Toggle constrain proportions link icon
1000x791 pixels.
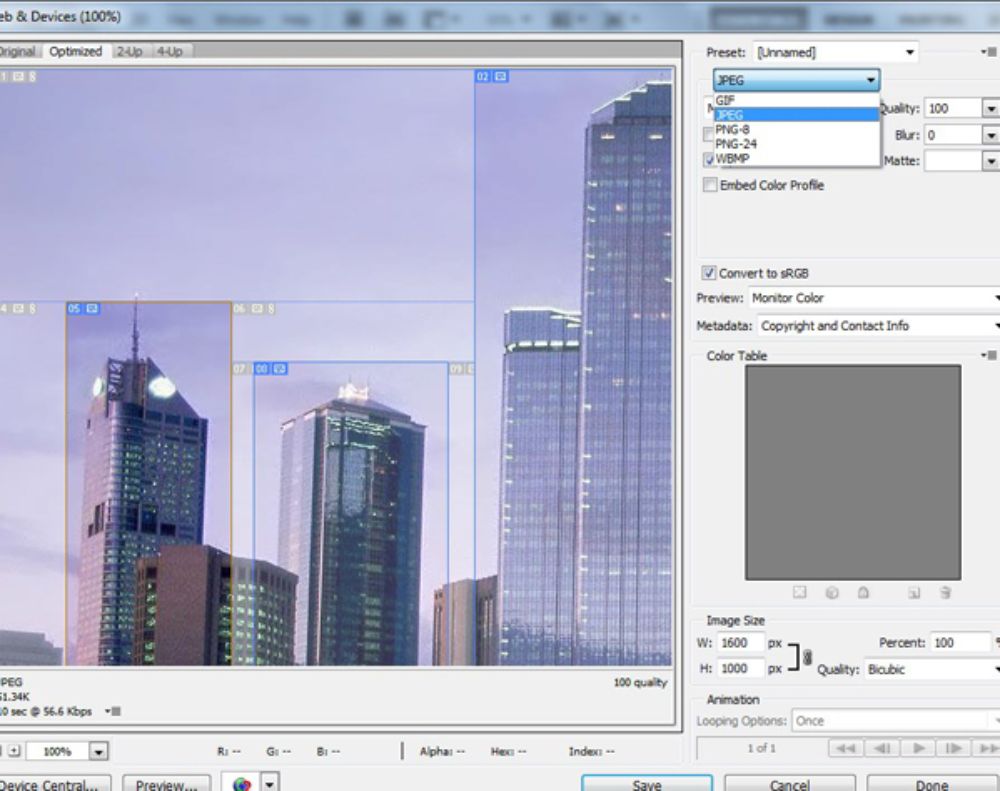tap(807, 656)
